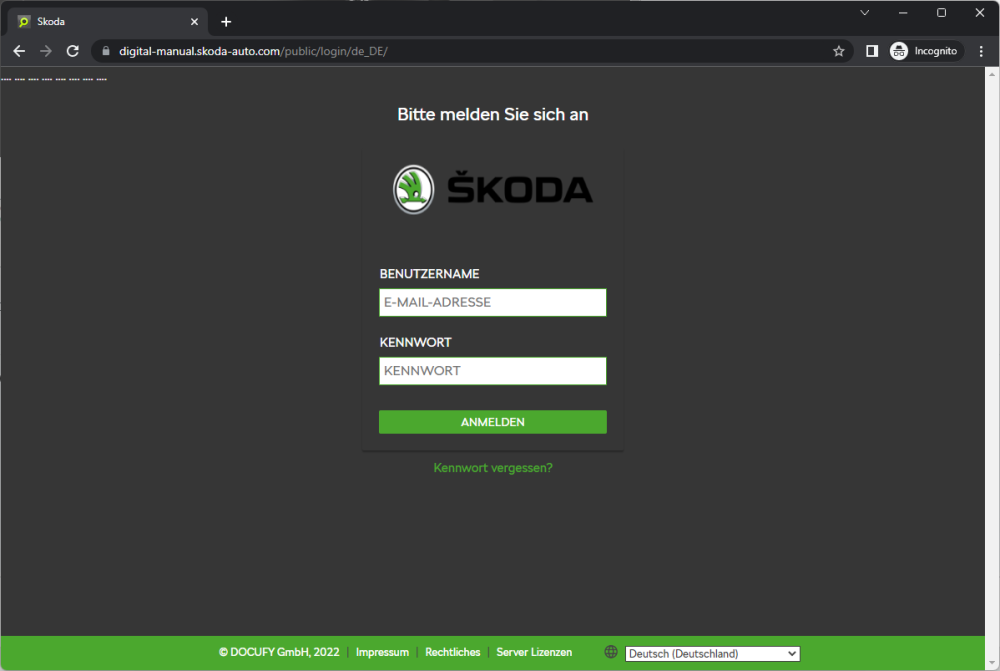Open the Impressum footer link
1000x671 pixels.
point(382,652)
